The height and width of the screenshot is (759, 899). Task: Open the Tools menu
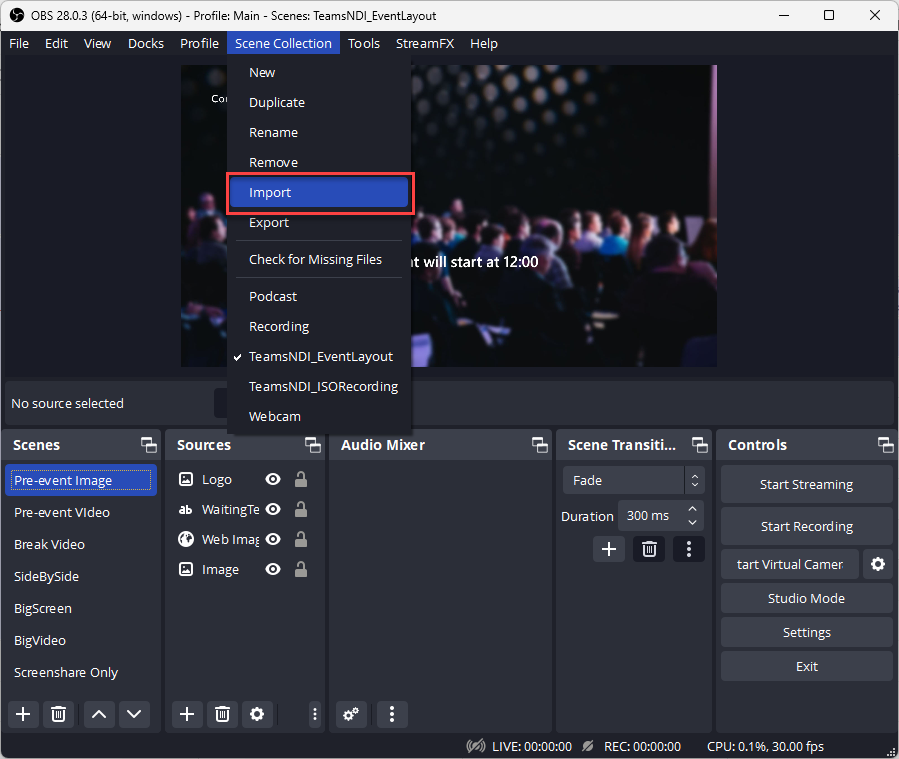coord(364,44)
